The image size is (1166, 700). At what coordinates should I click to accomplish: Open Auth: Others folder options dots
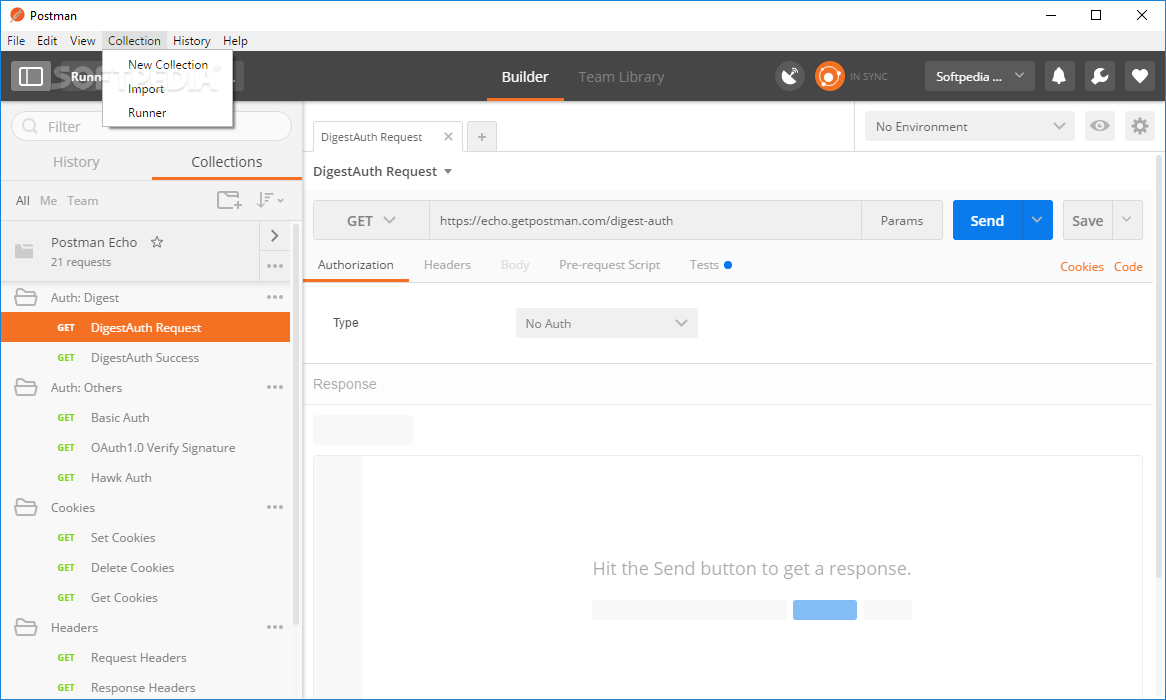pyautogui.click(x=274, y=387)
